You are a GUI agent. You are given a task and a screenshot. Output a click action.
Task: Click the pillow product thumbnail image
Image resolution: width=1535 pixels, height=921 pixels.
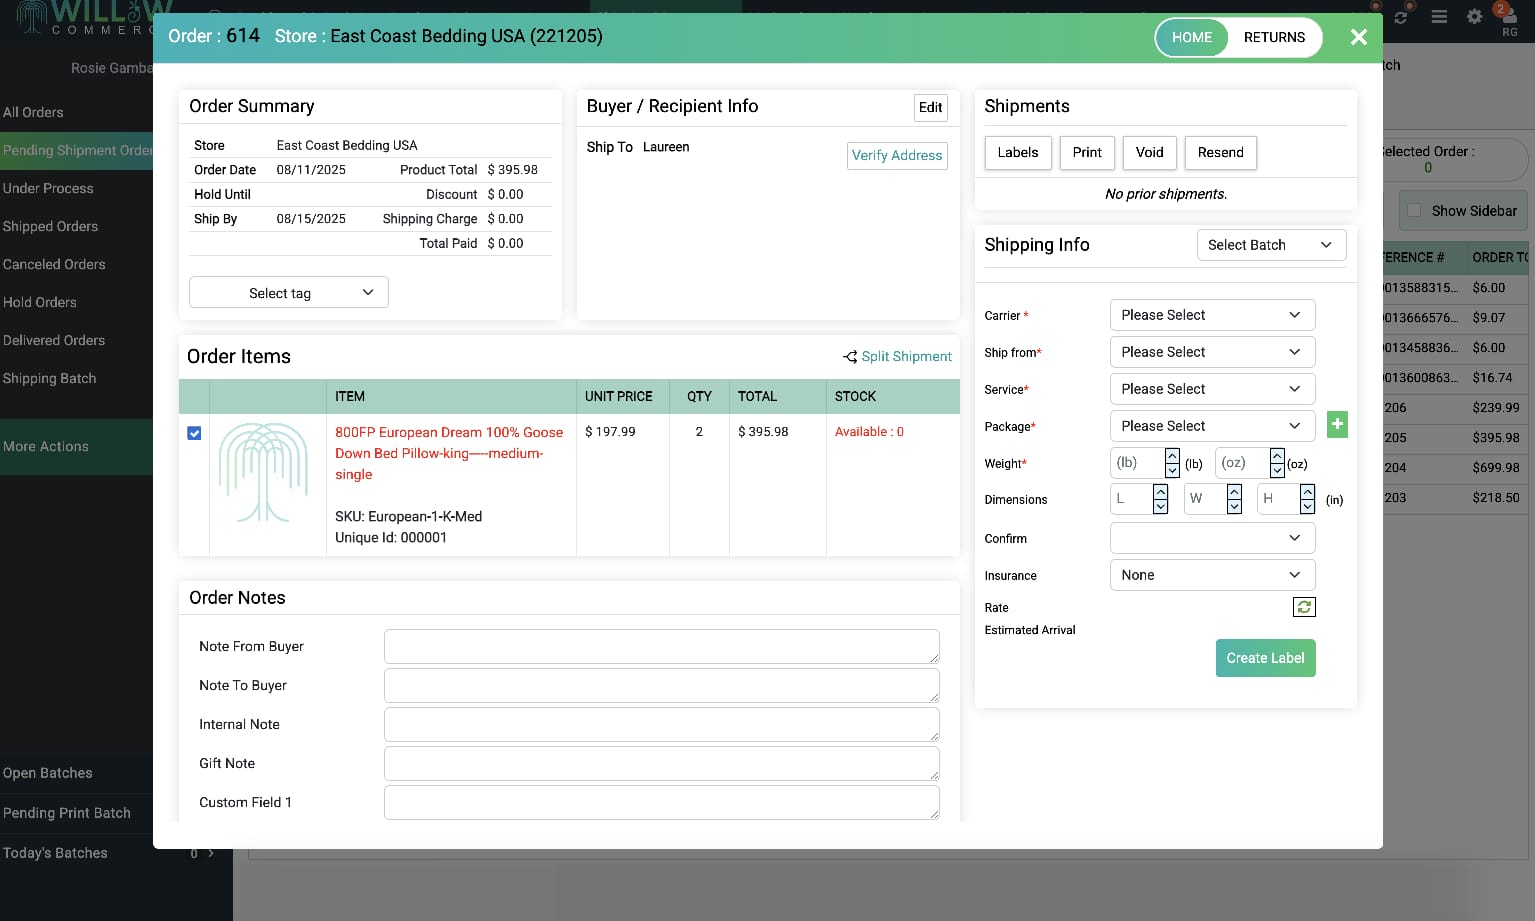pyautogui.click(x=263, y=473)
